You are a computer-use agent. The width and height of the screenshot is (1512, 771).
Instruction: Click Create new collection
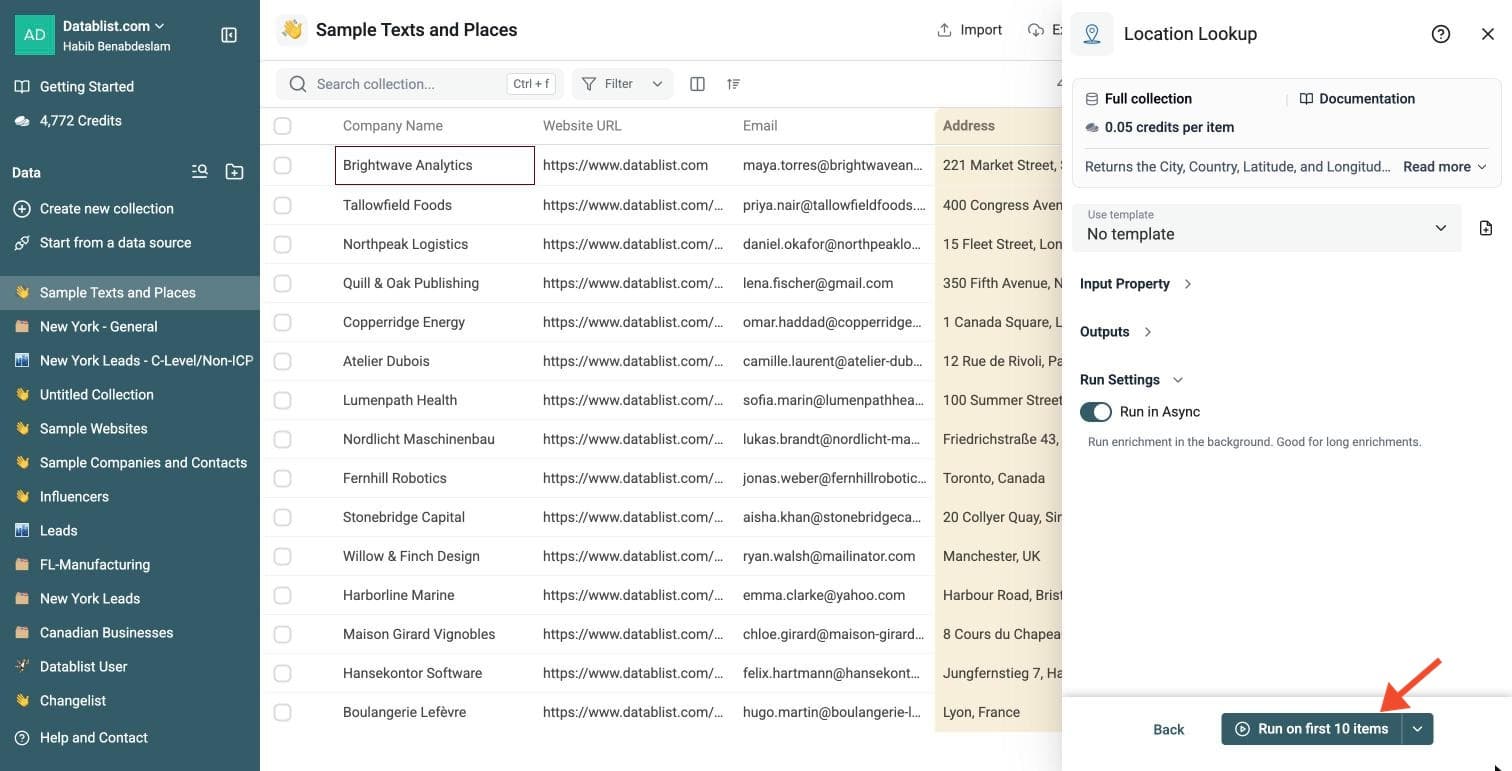pos(107,209)
